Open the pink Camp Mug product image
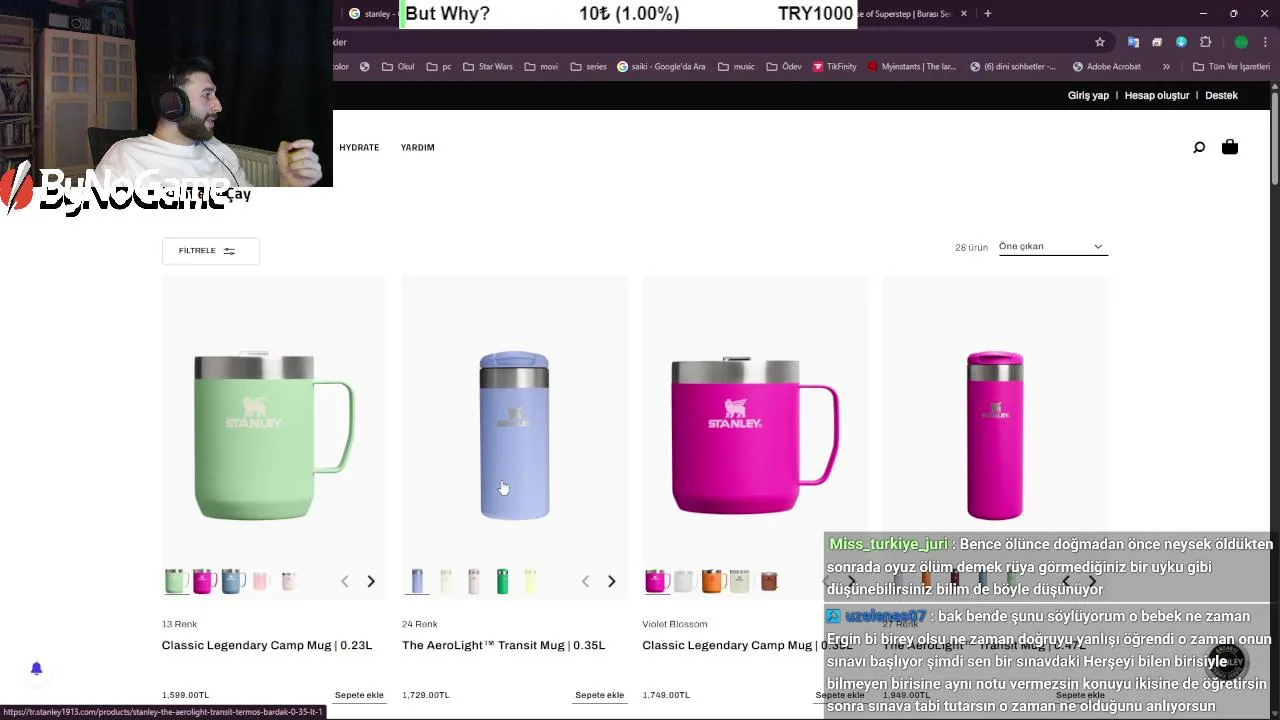The image size is (1280, 720). (755, 436)
